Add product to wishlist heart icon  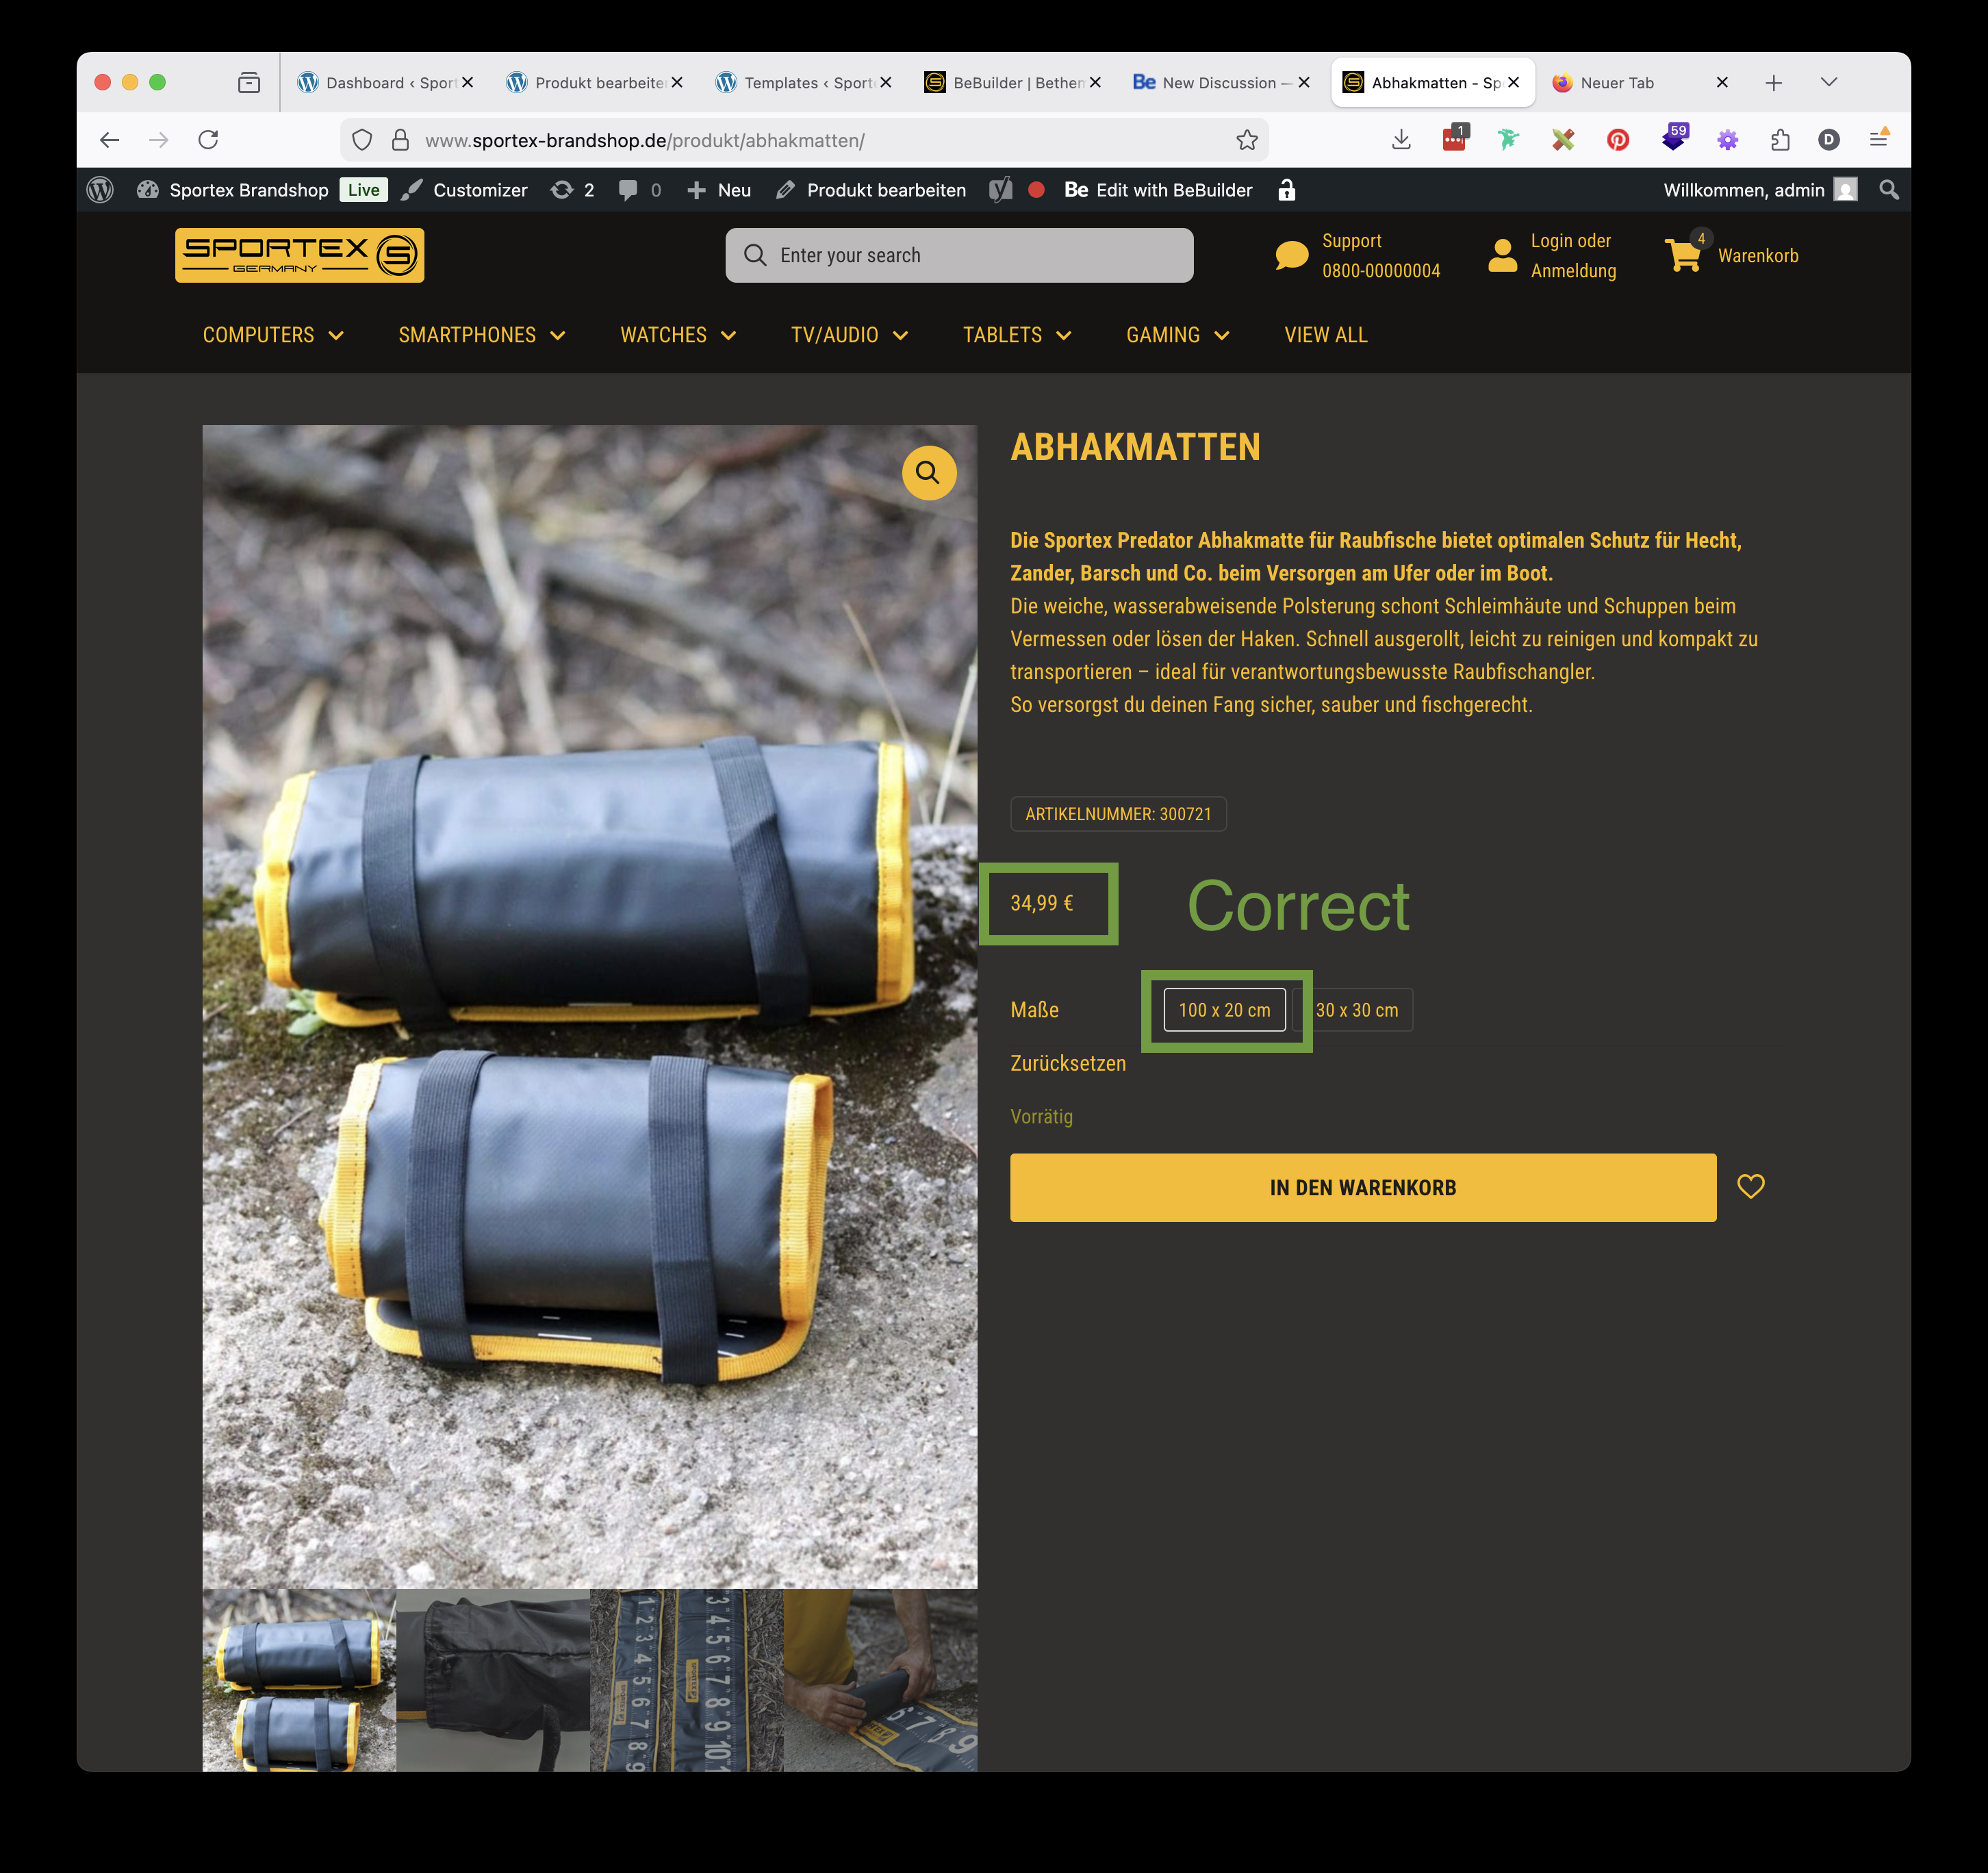pos(1750,1186)
